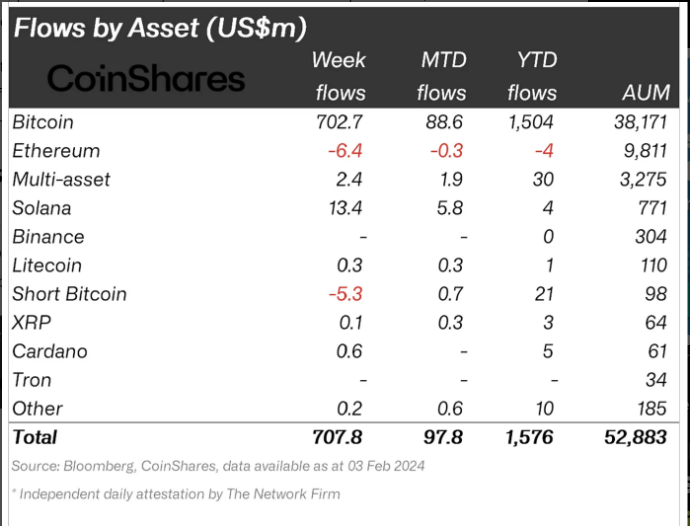Click Ethereum's red -6.4 week flows value

tap(345, 151)
